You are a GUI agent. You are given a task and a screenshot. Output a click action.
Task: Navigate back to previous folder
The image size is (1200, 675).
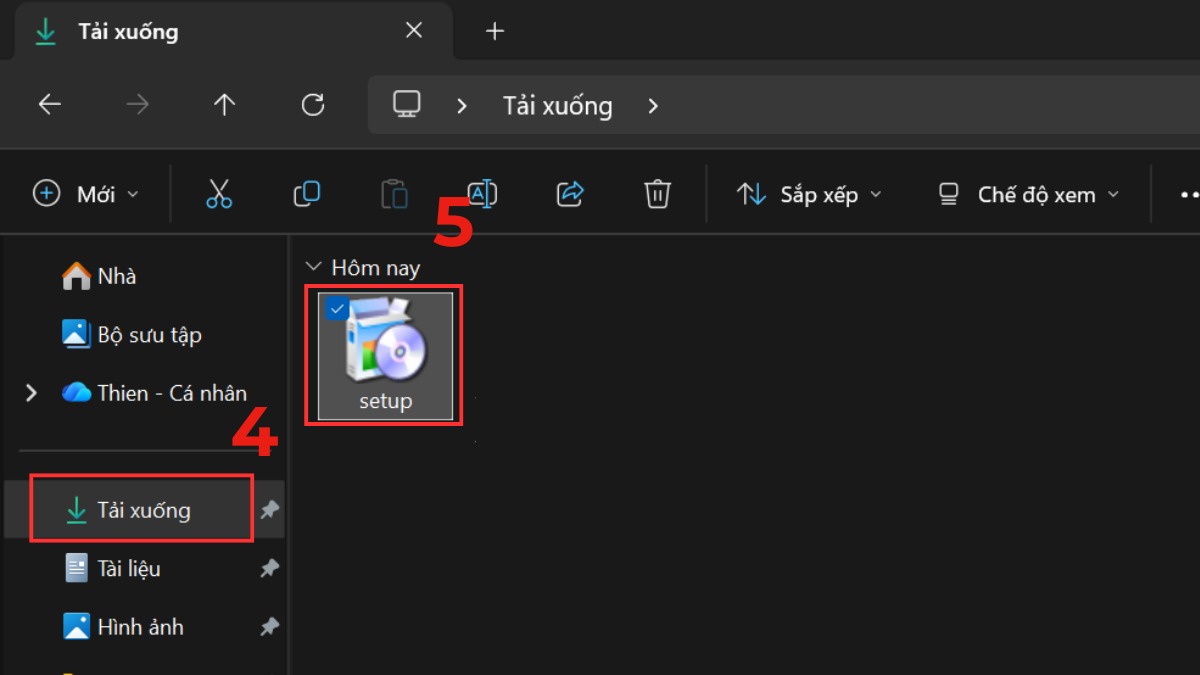pos(50,105)
